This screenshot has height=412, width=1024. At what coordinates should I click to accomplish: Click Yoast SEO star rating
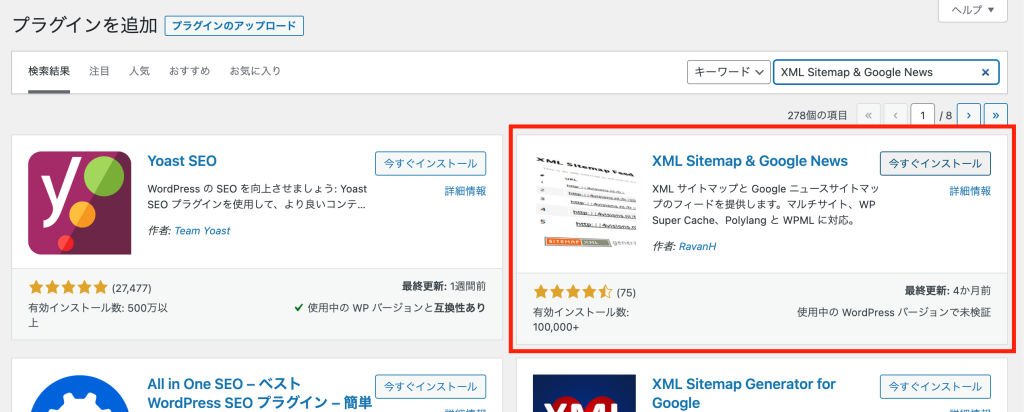point(68,287)
